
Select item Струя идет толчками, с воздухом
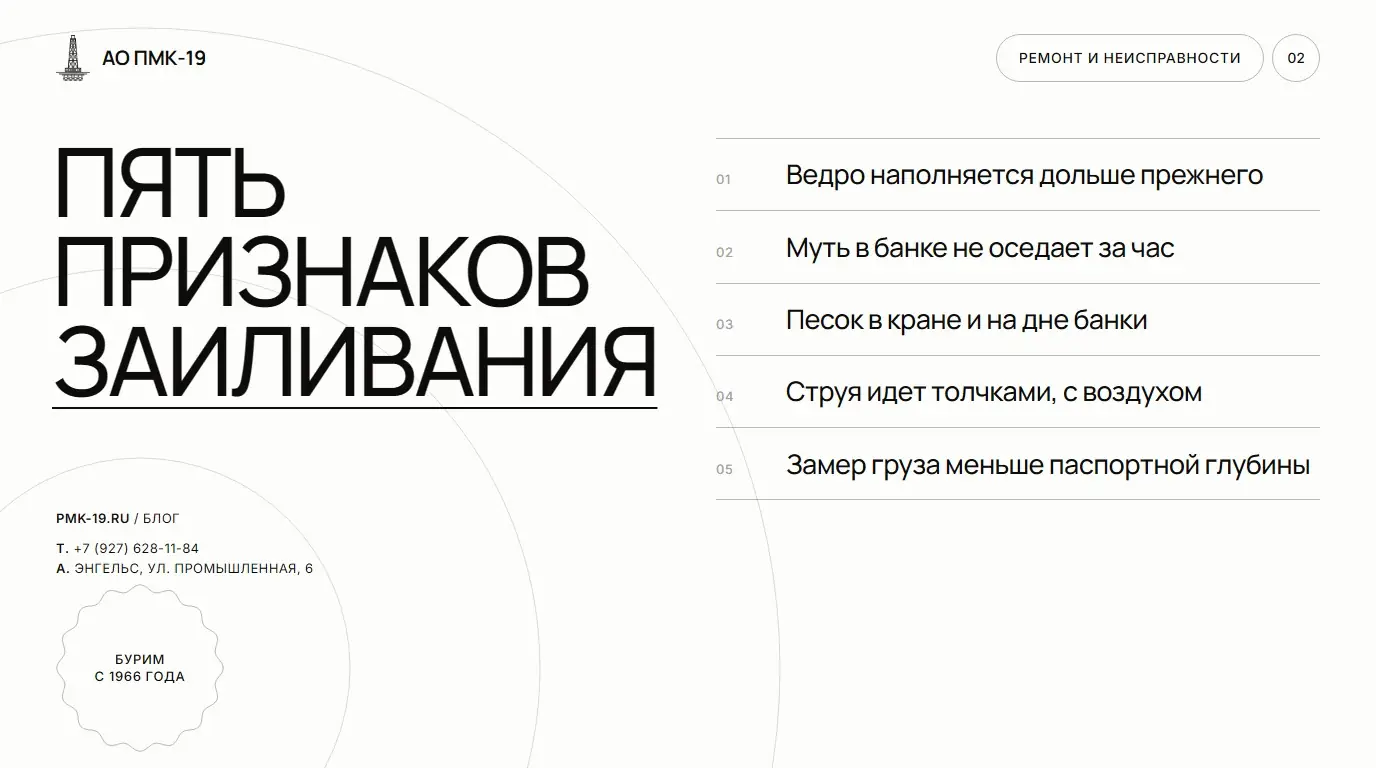(x=994, y=392)
